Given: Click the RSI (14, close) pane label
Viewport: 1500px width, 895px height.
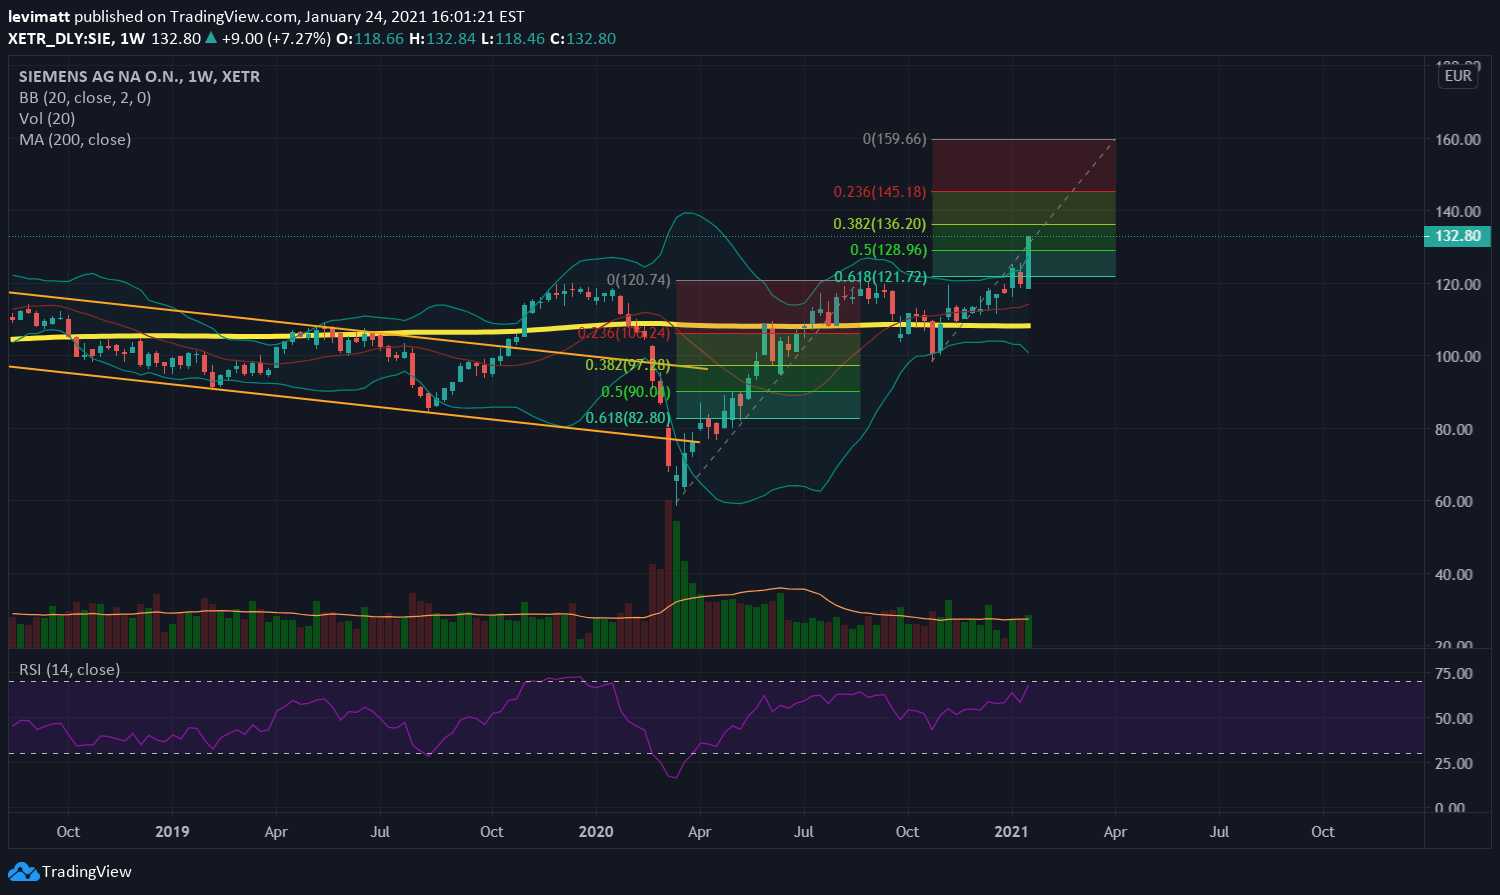Looking at the screenshot, I should pyautogui.click(x=69, y=669).
